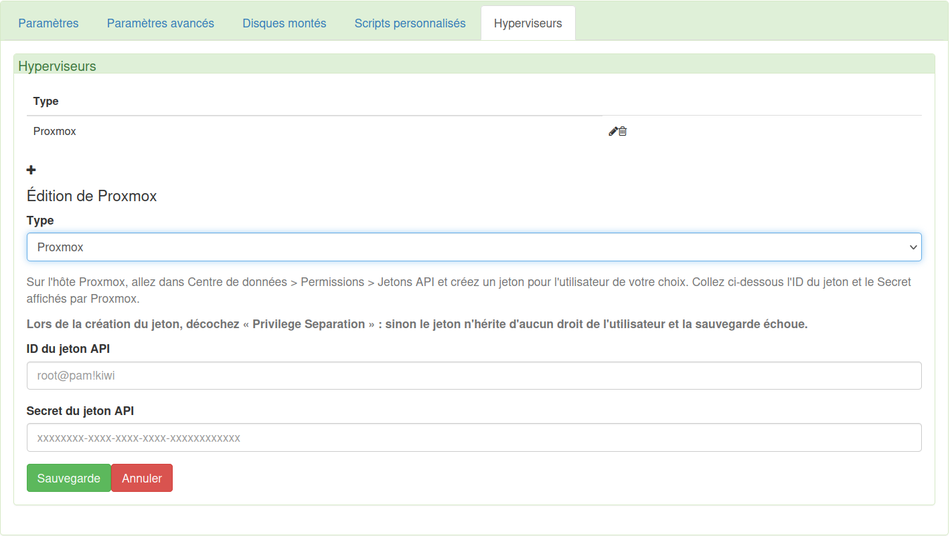
Task: Click the Édition de Proxmox heading
Action: [91, 196]
